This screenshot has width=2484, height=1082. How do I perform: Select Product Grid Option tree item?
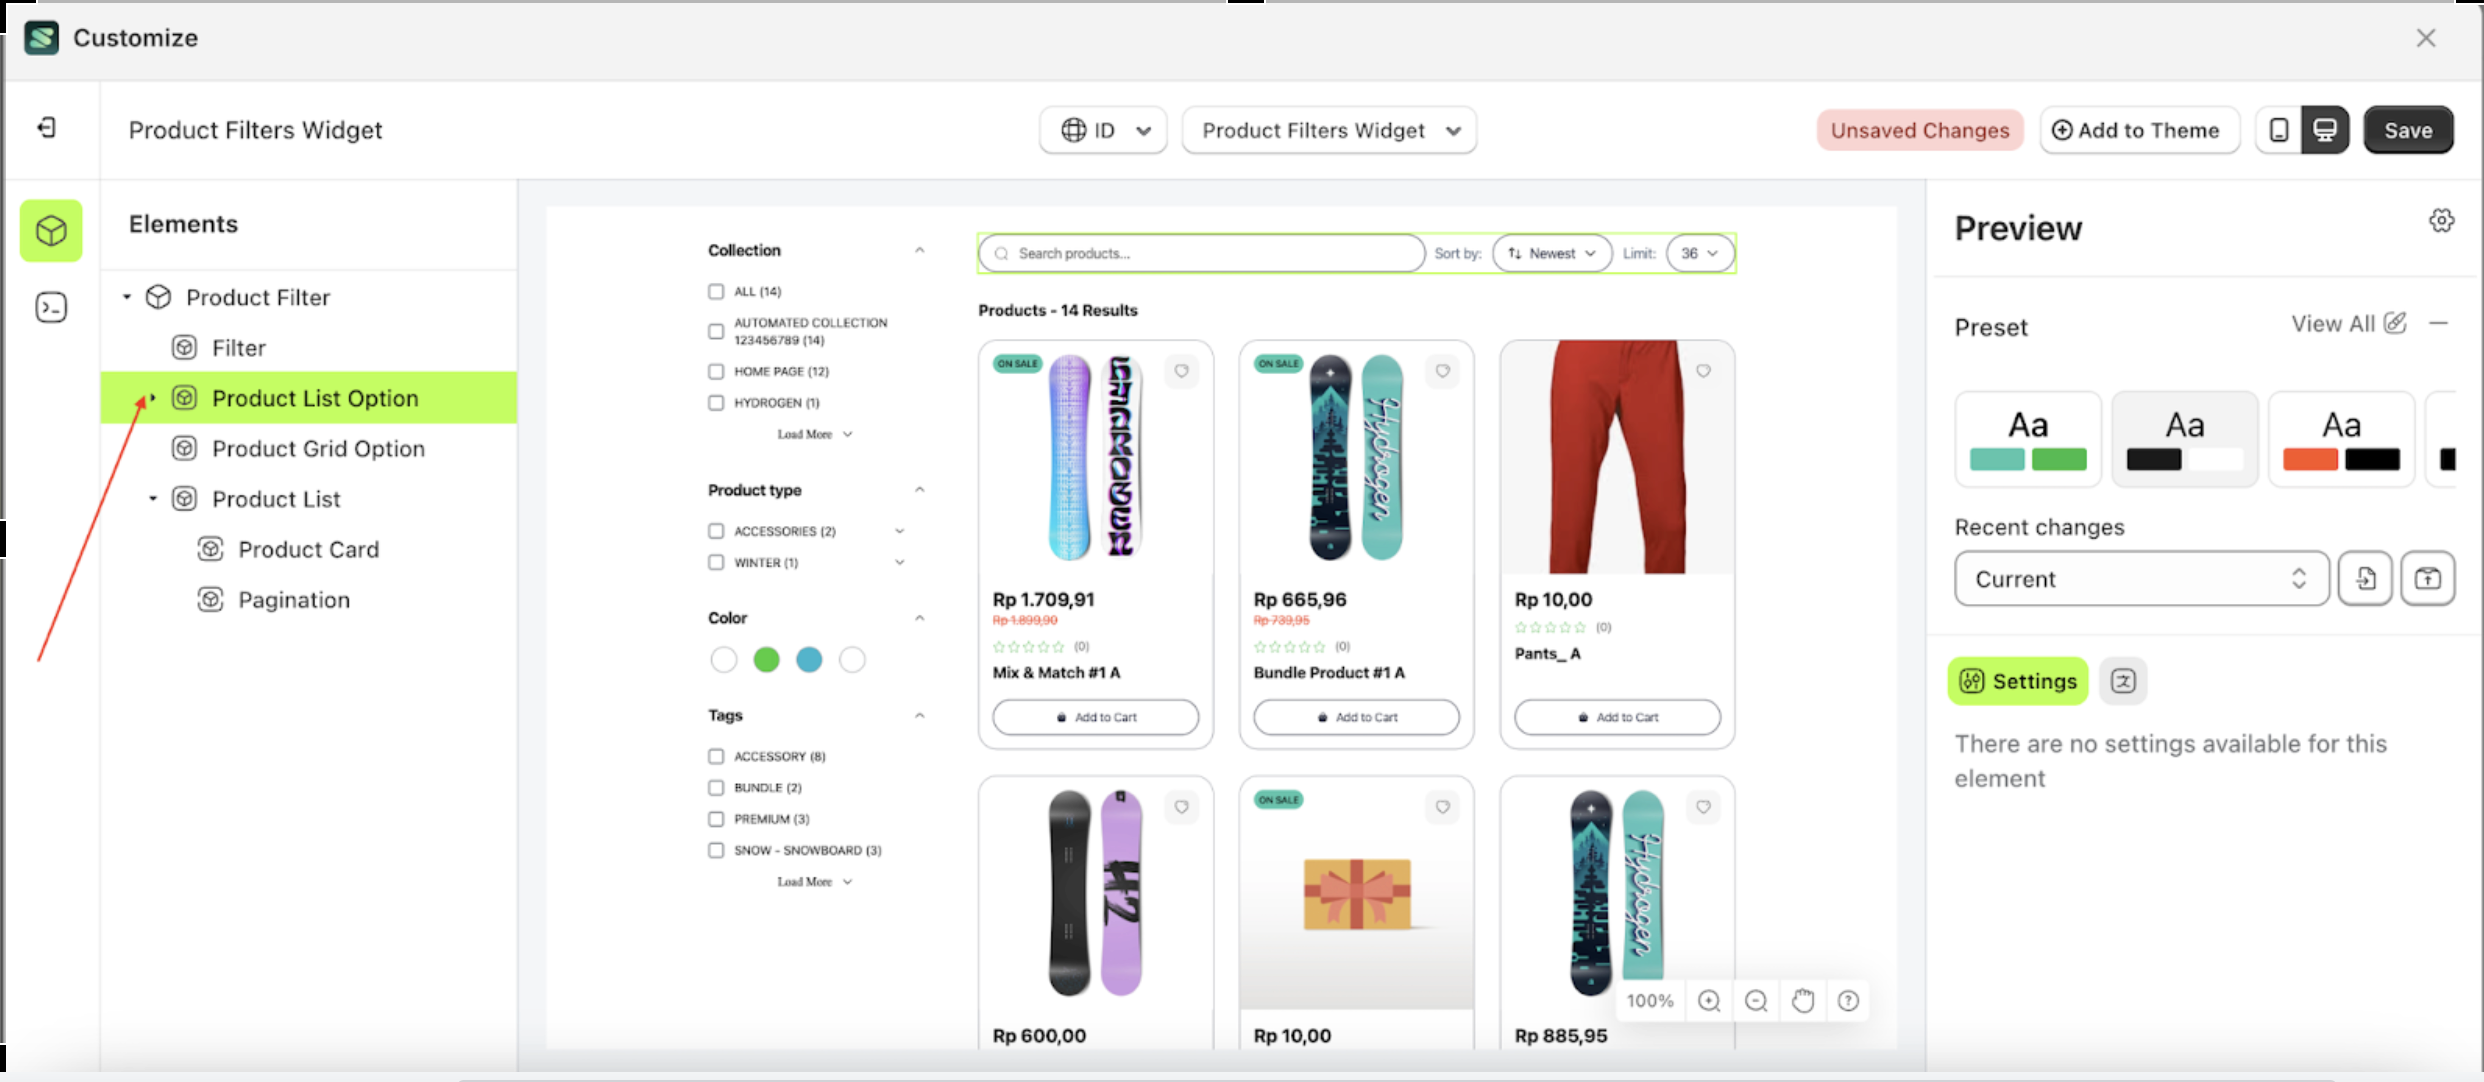[318, 449]
